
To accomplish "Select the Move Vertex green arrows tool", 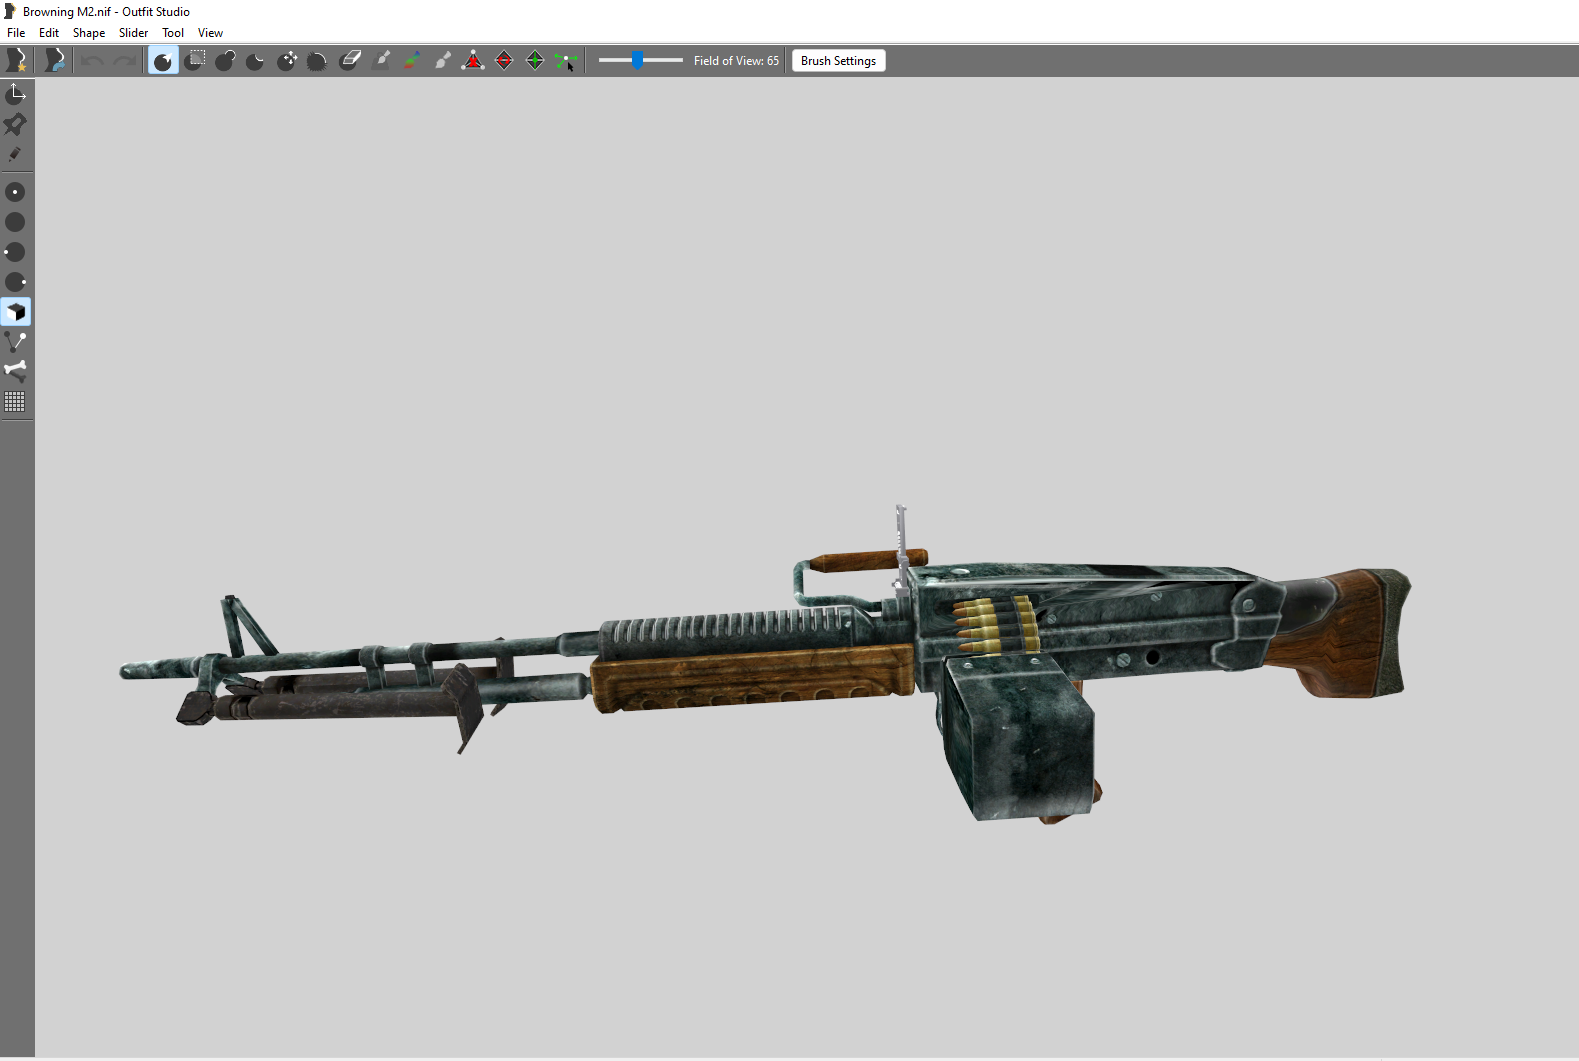I will pos(566,61).
